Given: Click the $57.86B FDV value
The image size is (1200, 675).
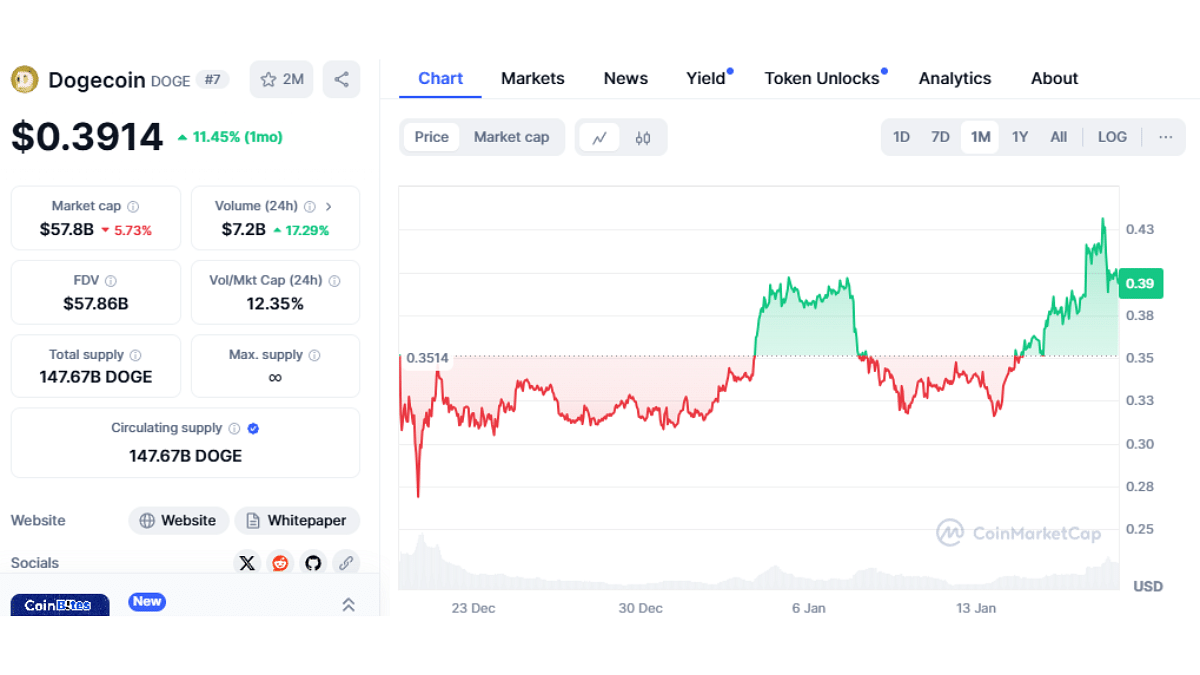Looking at the screenshot, I should click(95, 304).
